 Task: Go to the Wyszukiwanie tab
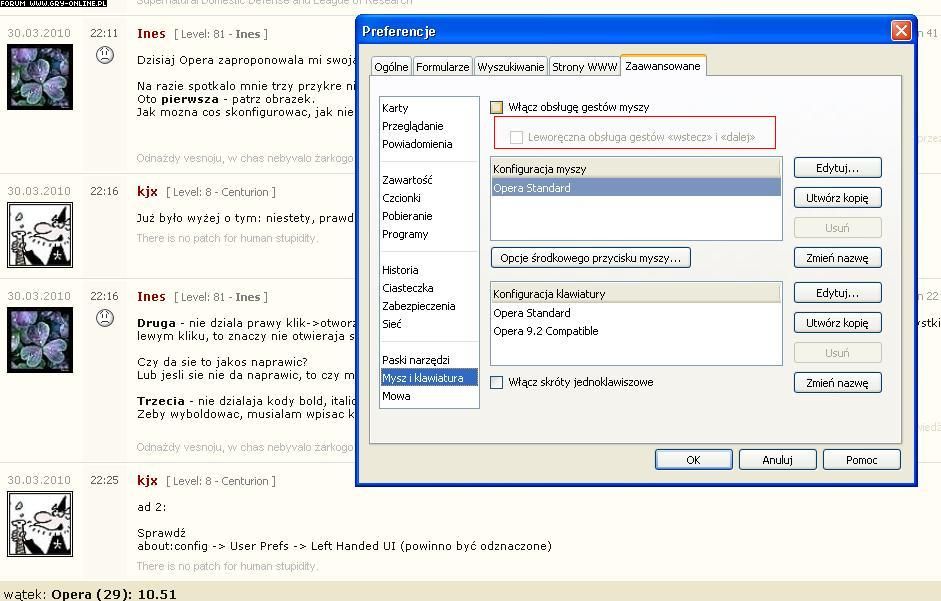pyautogui.click(x=511, y=67)
